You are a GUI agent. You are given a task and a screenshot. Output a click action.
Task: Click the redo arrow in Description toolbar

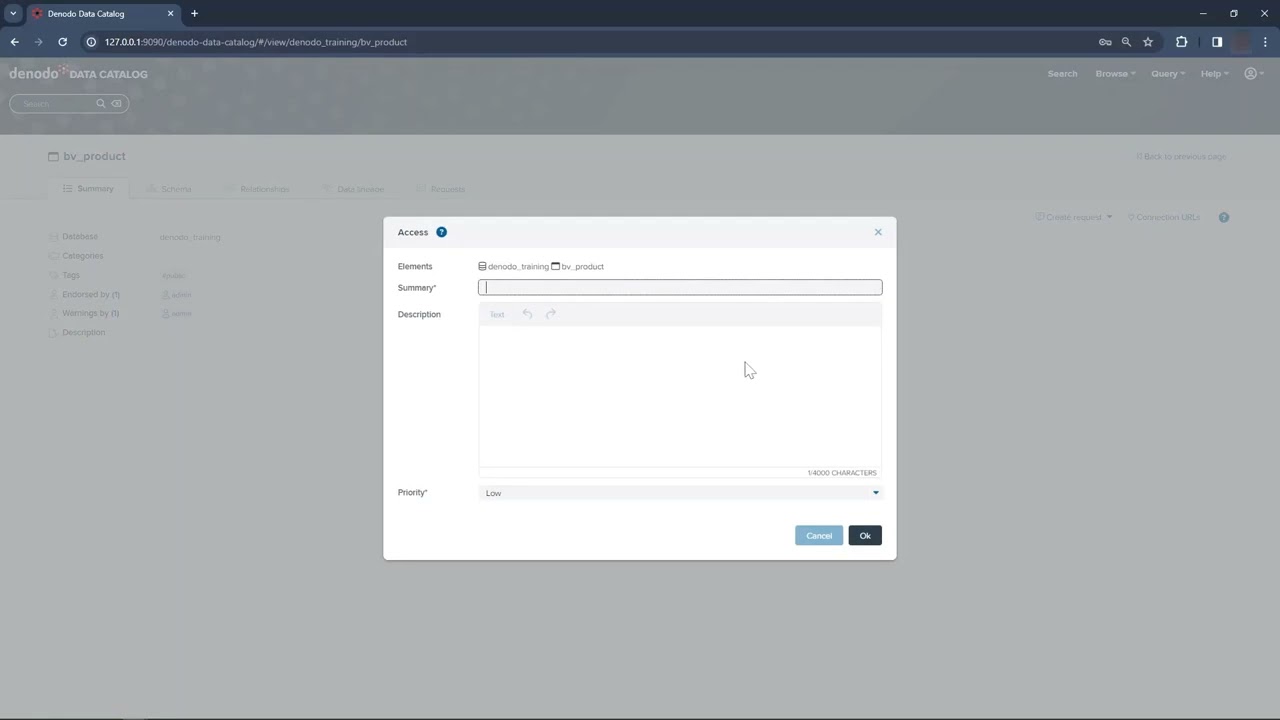click(550, 314)
